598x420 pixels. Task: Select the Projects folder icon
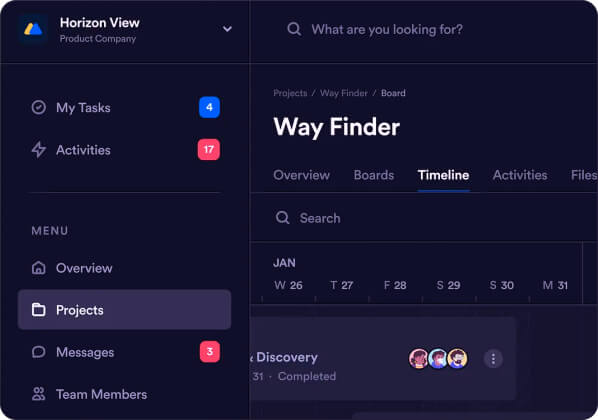pyautogui.click(x=39, y=310)
